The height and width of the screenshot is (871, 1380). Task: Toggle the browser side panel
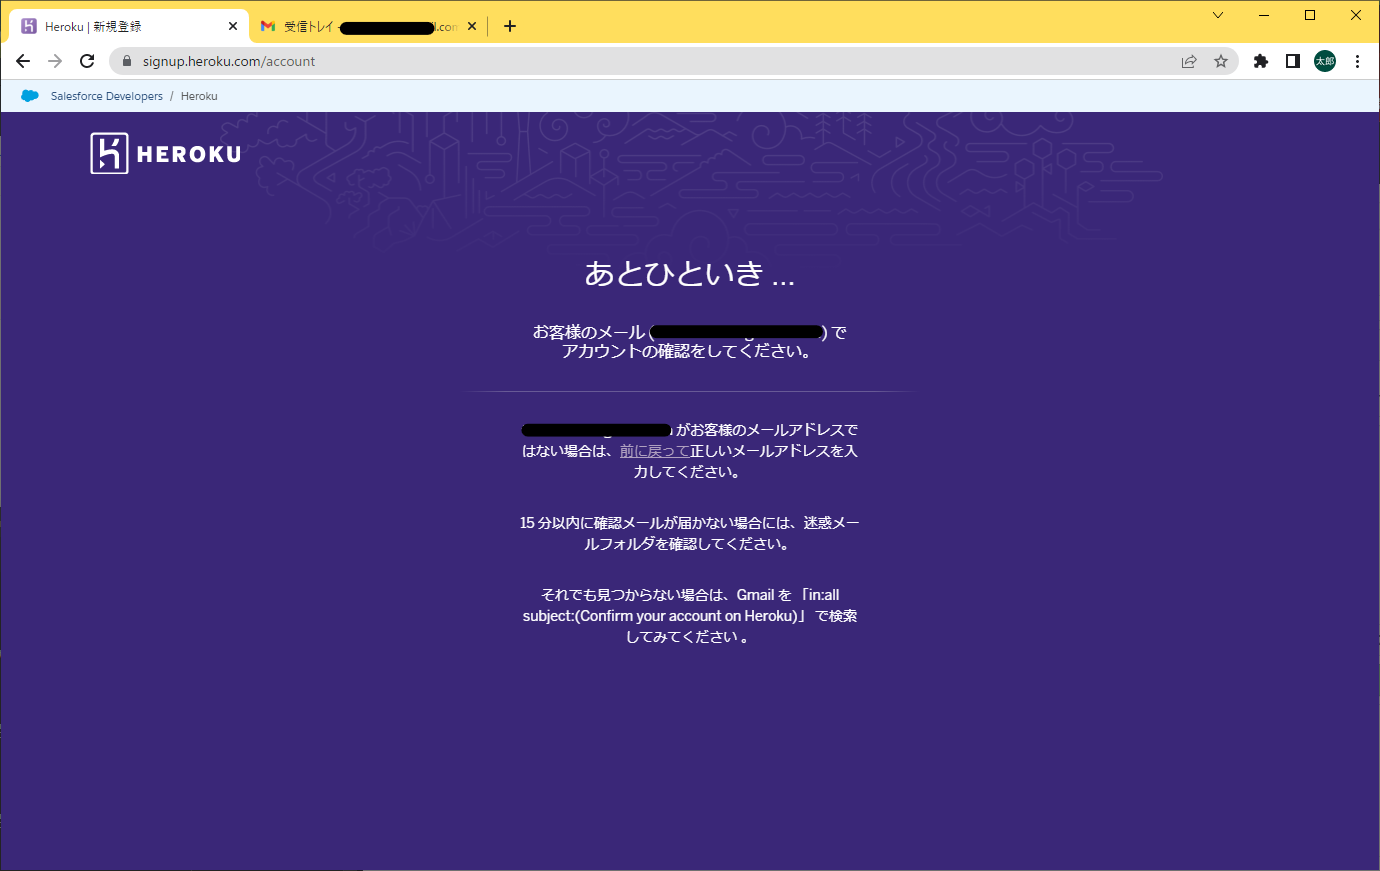[x=1293, y=61]
